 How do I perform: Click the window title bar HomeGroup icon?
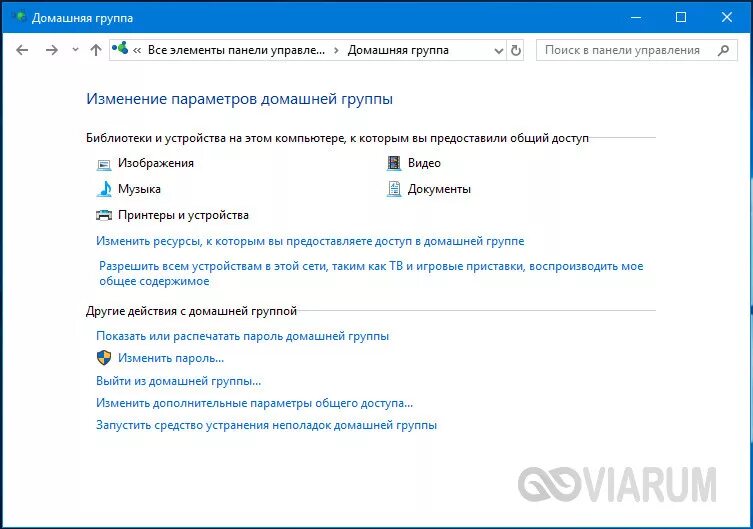(x=19, y=17)
